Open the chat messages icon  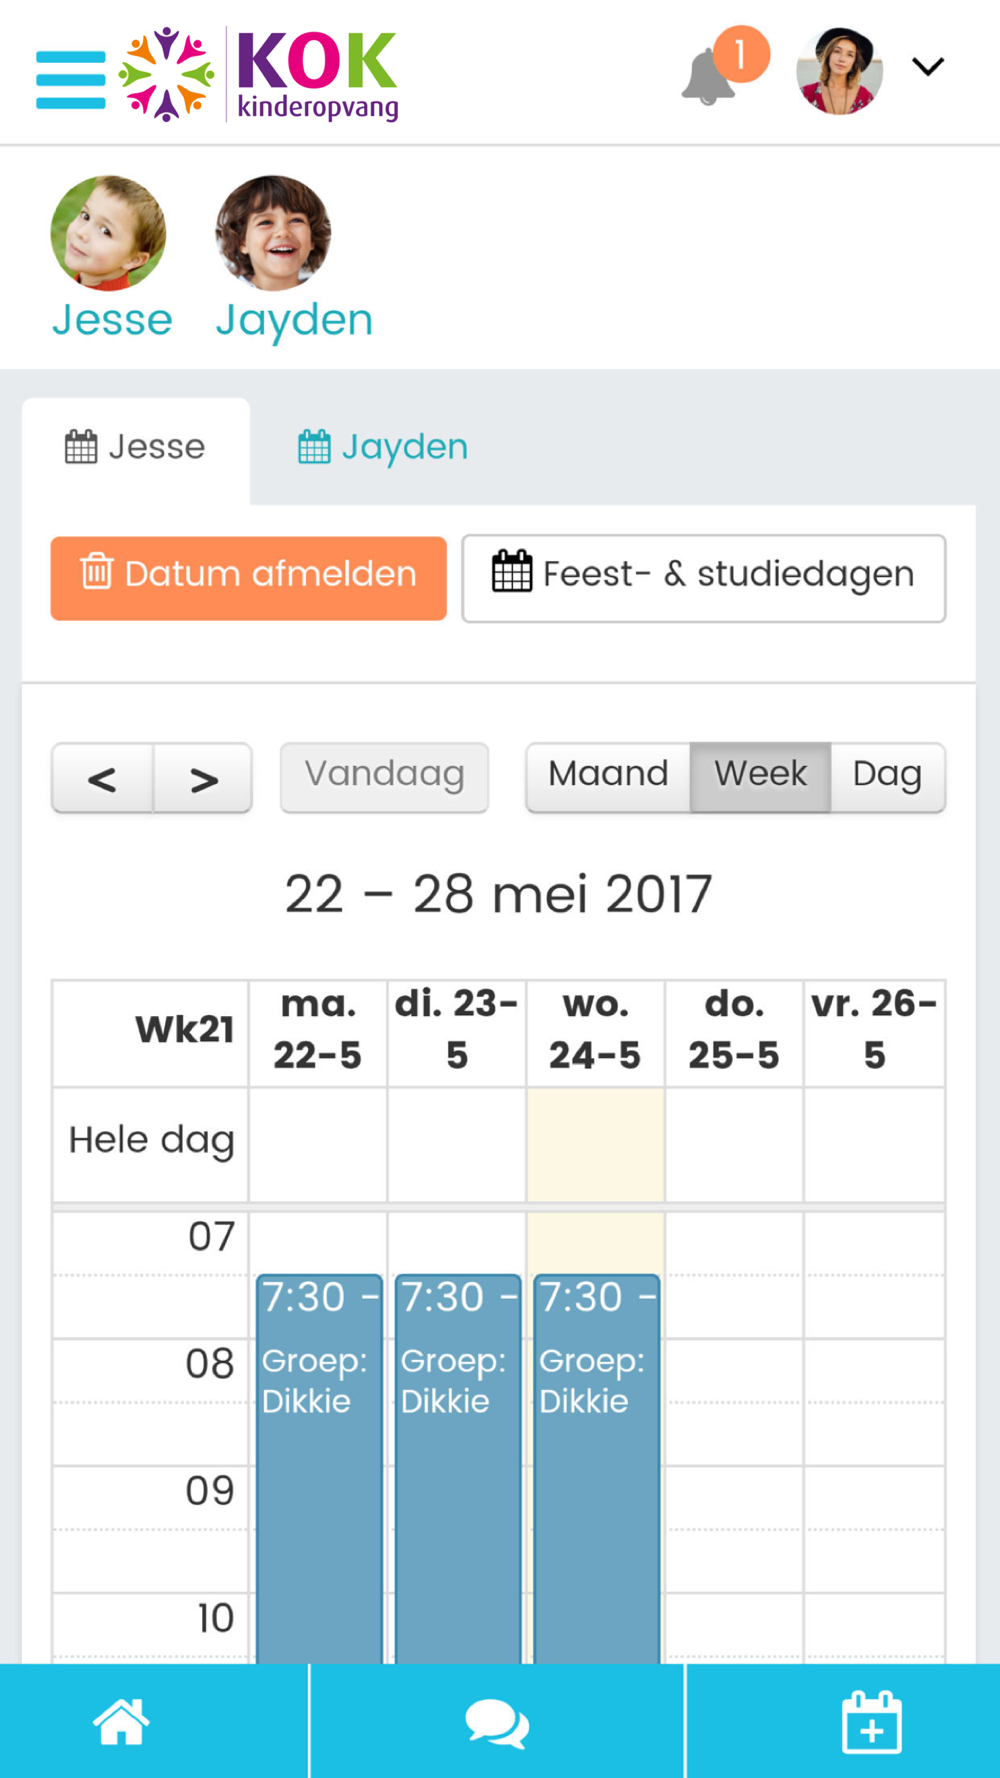(497, 1723)
